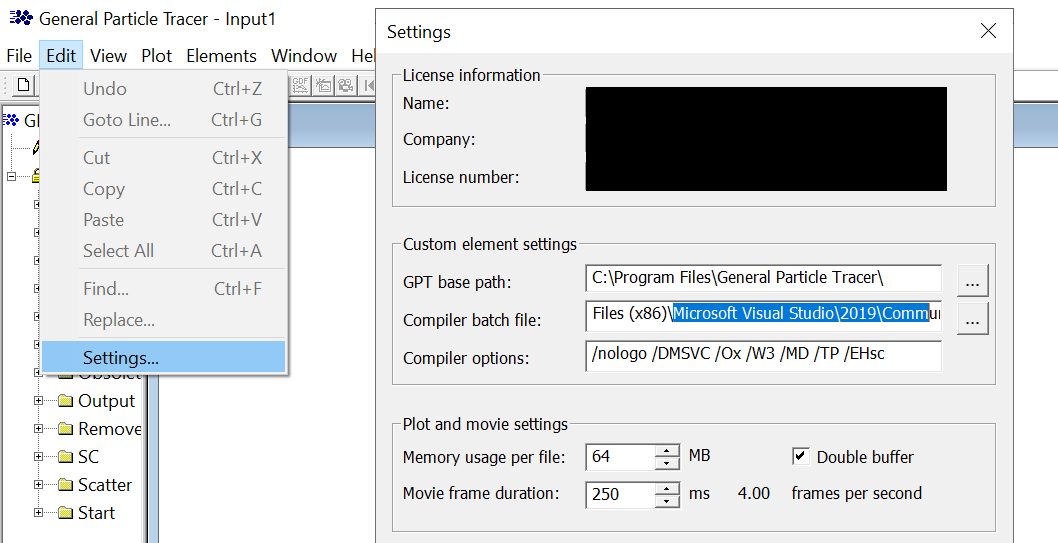Click Goto Line... menu entry
Image resolution: width=1058 pixels, height=543 pixels.
[x=163, y=119]
